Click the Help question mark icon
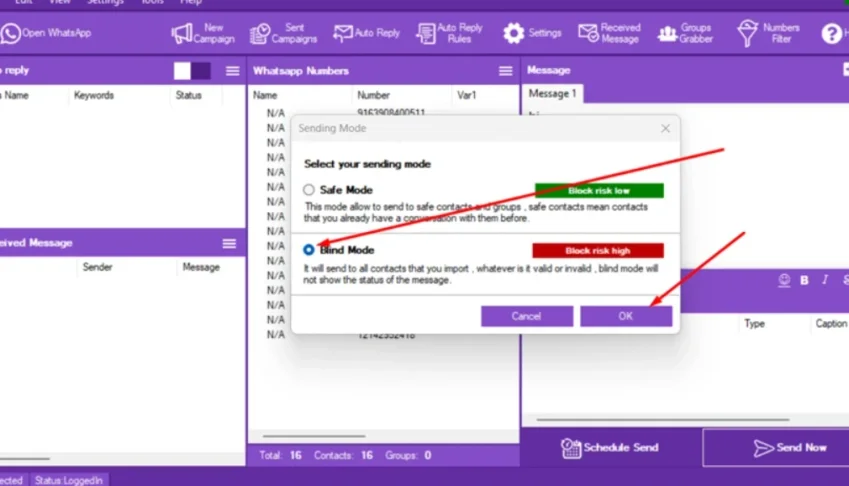Viewport: 849px width, 486px height. click(831, 34)
